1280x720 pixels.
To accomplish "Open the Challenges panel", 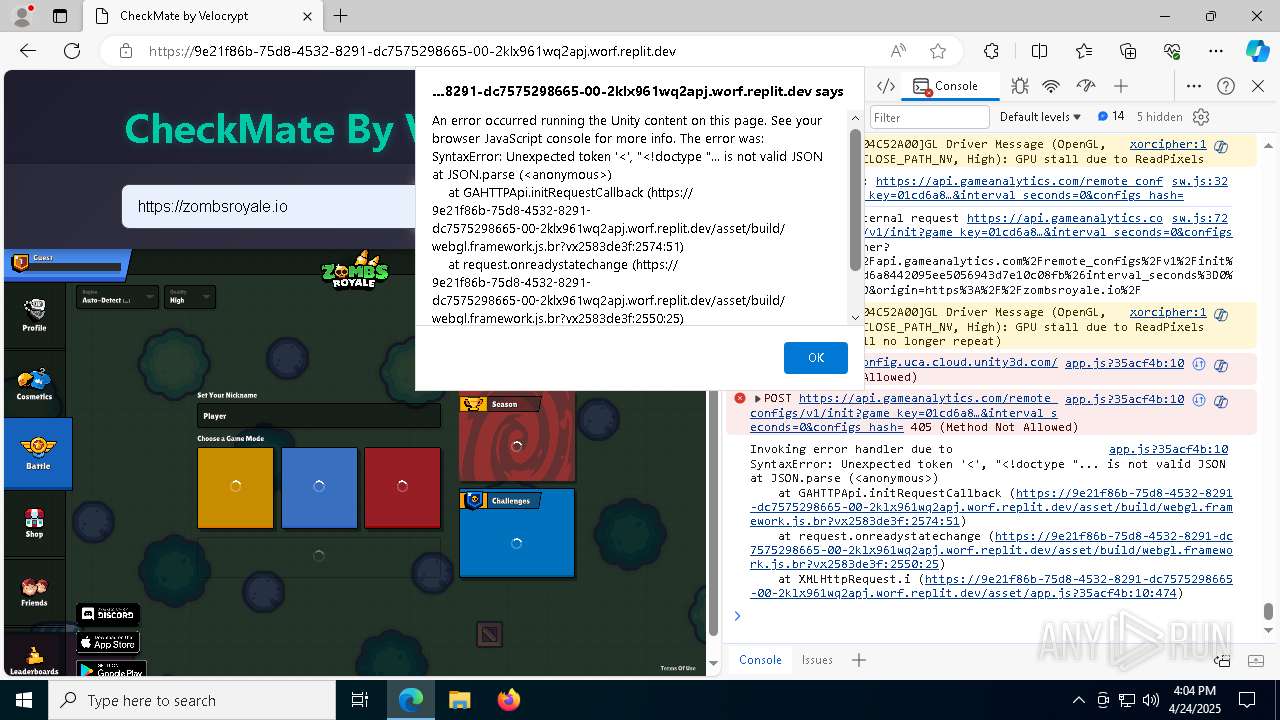I will [x=517, y=534].
